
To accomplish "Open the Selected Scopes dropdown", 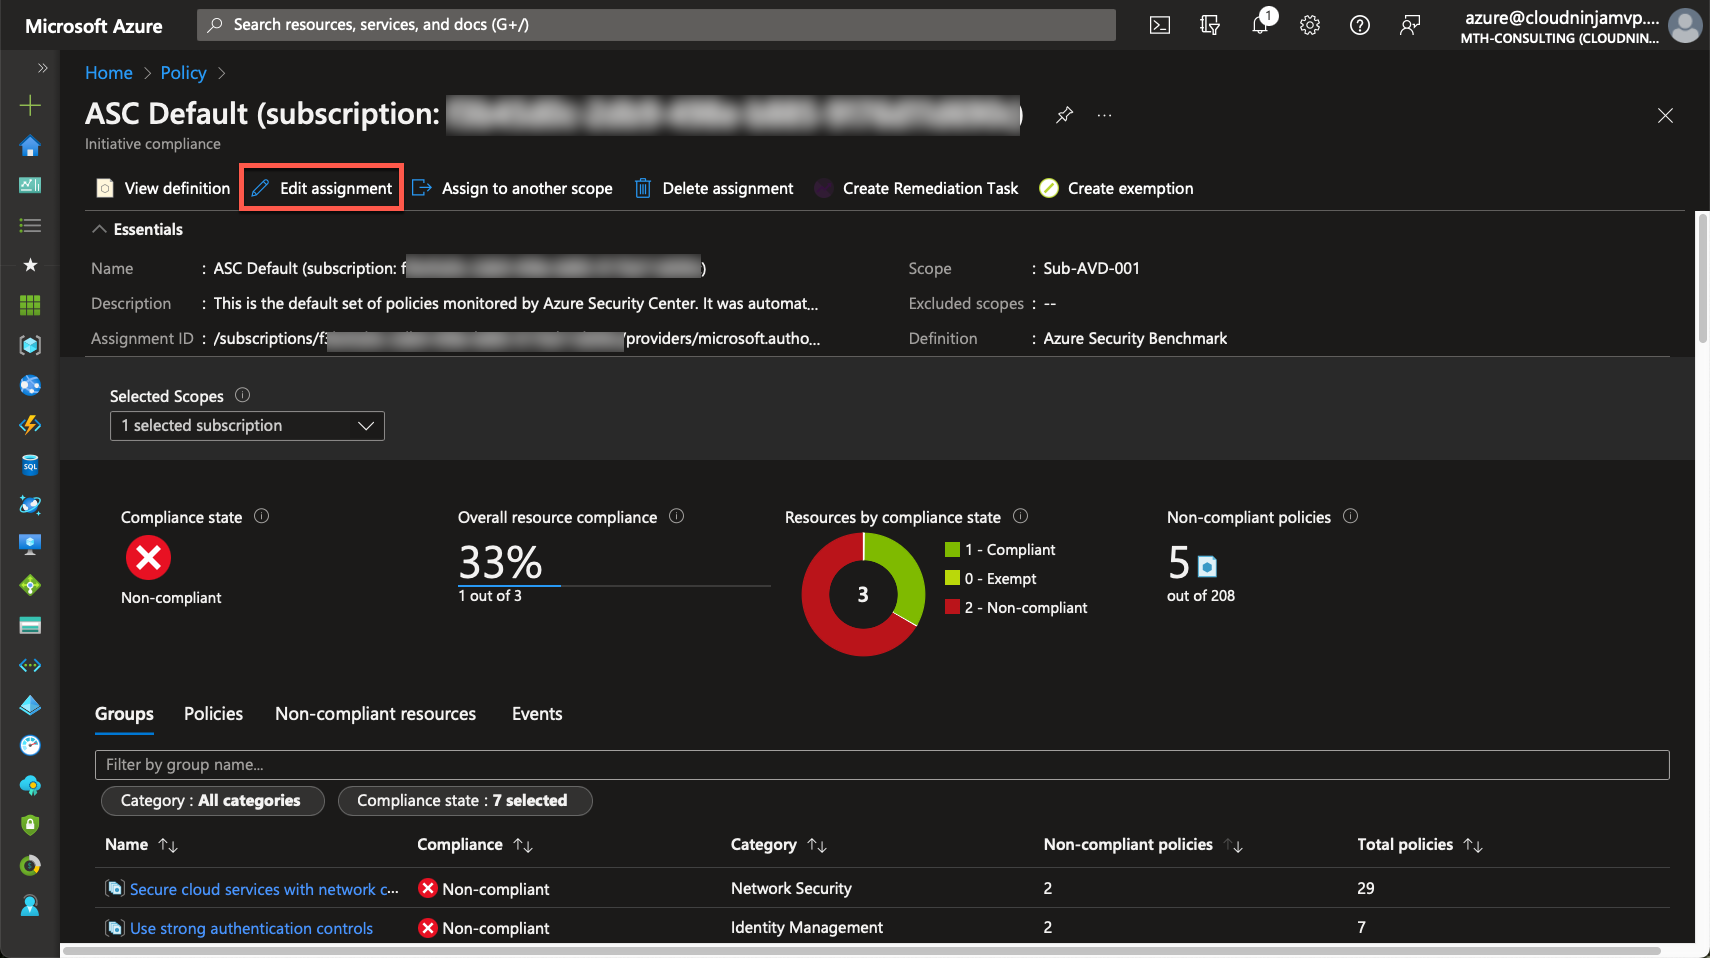I will click(x=247, y=426).
